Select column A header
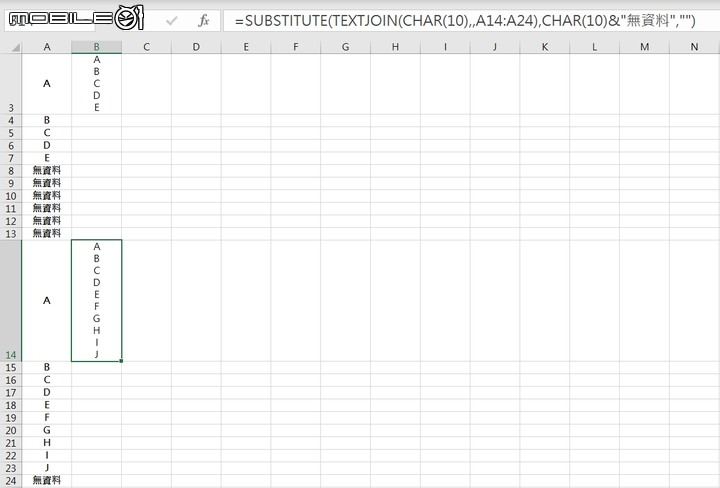 [47, 47]
